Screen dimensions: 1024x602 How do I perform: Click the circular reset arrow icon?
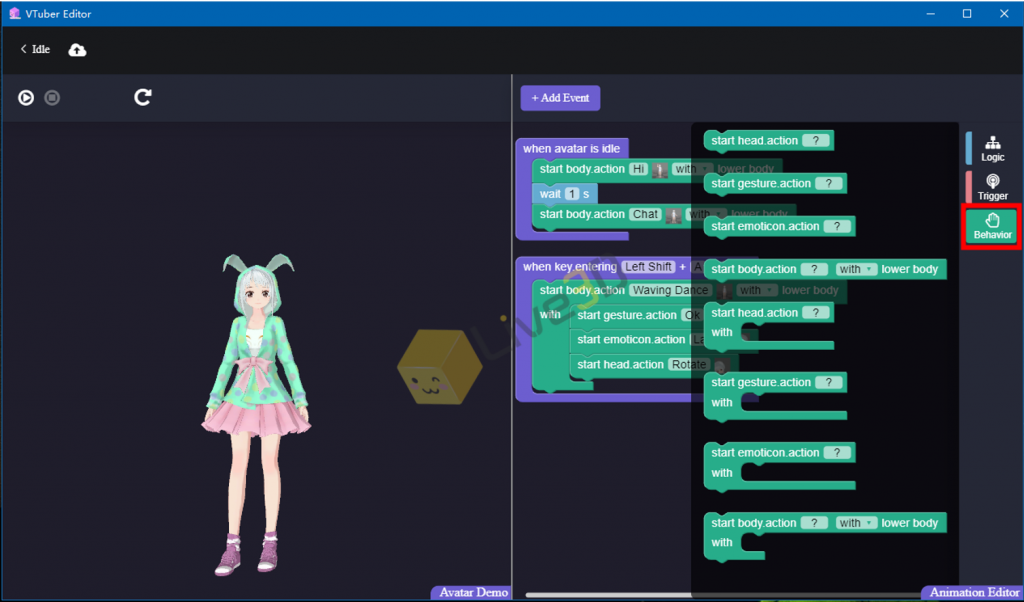143,97
